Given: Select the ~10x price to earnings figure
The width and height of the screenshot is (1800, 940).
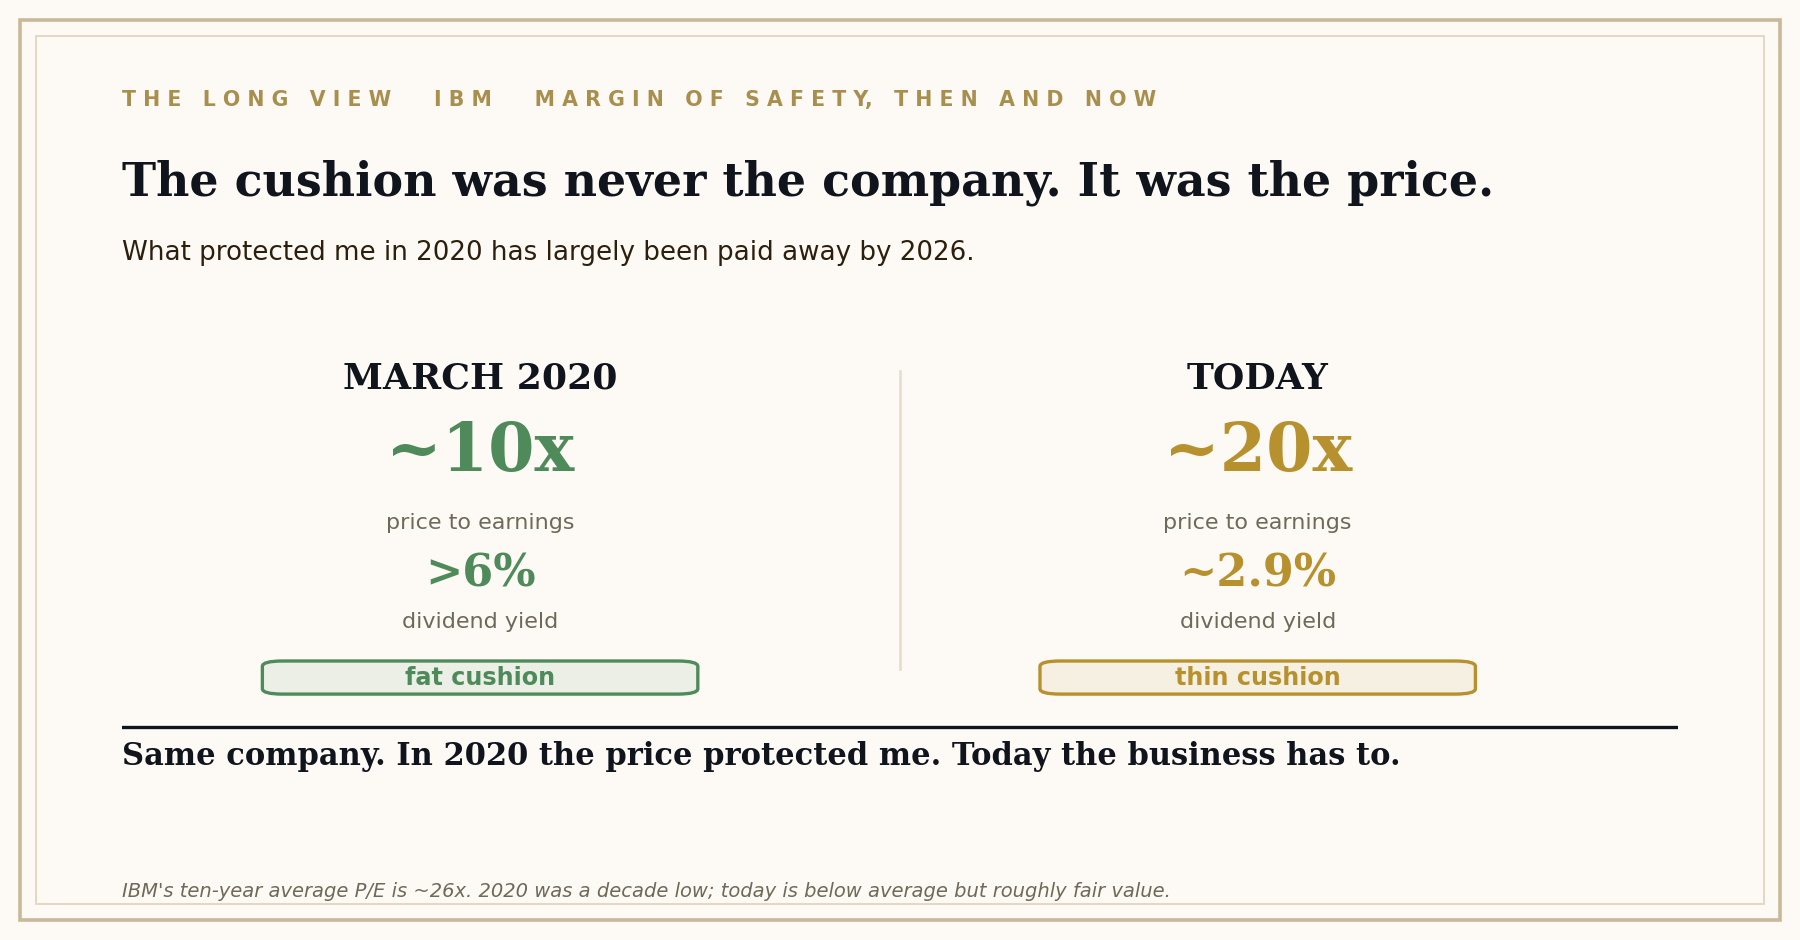Looking at the screenshot, I should (480, 451).
